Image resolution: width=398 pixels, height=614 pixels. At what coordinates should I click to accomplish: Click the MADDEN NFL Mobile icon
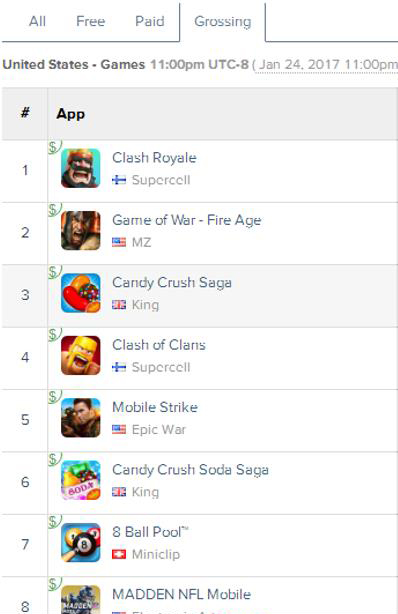(81, 600)
